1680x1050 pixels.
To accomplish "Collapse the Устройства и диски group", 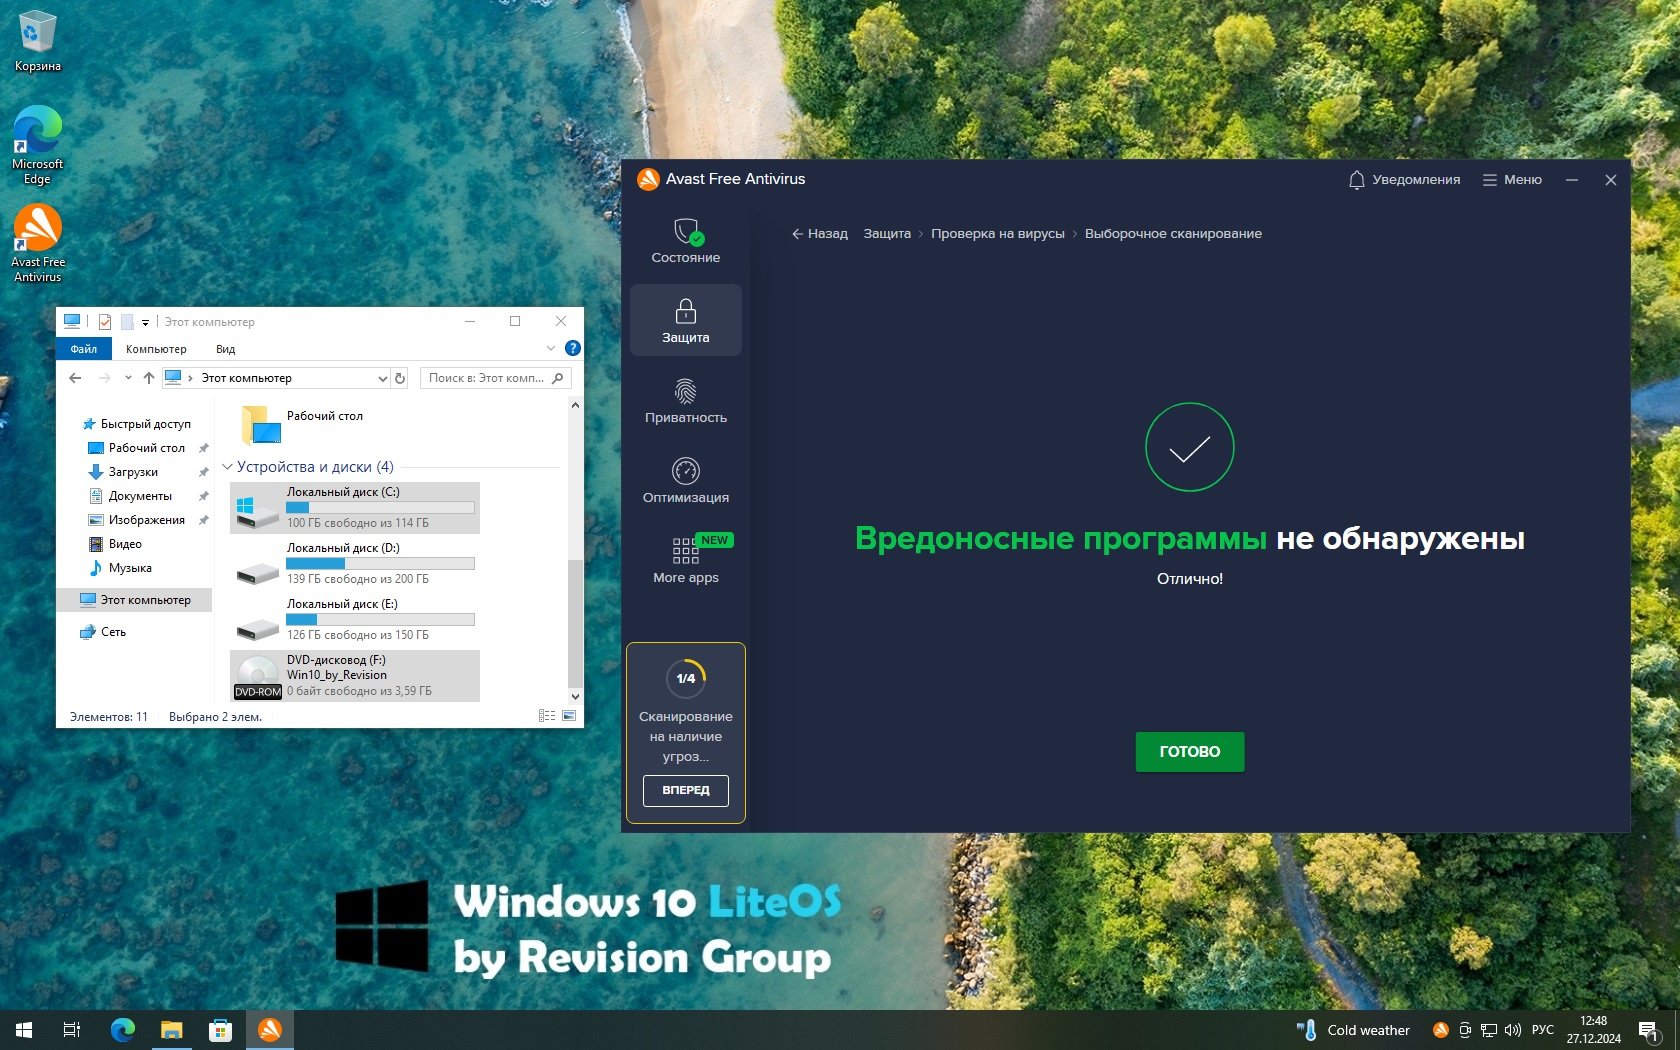I will 227,467.
